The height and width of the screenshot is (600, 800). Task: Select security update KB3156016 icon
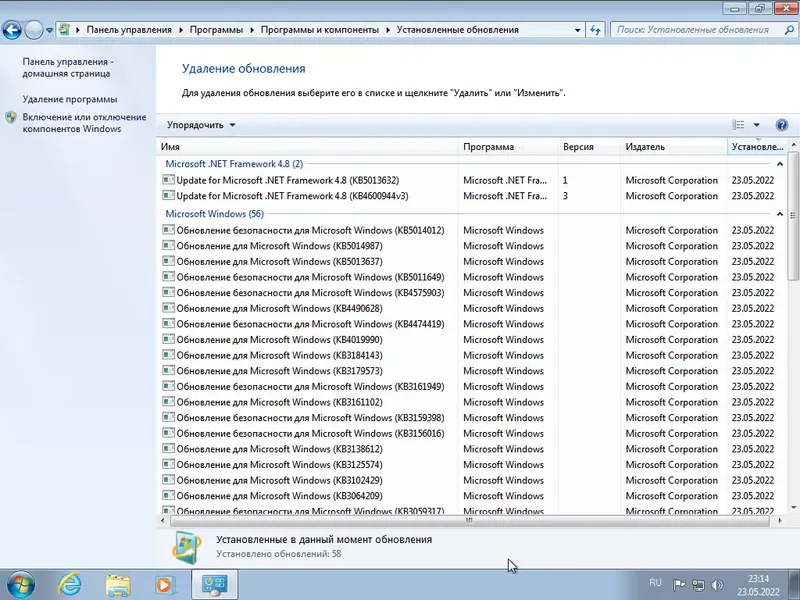coord(168,433)
